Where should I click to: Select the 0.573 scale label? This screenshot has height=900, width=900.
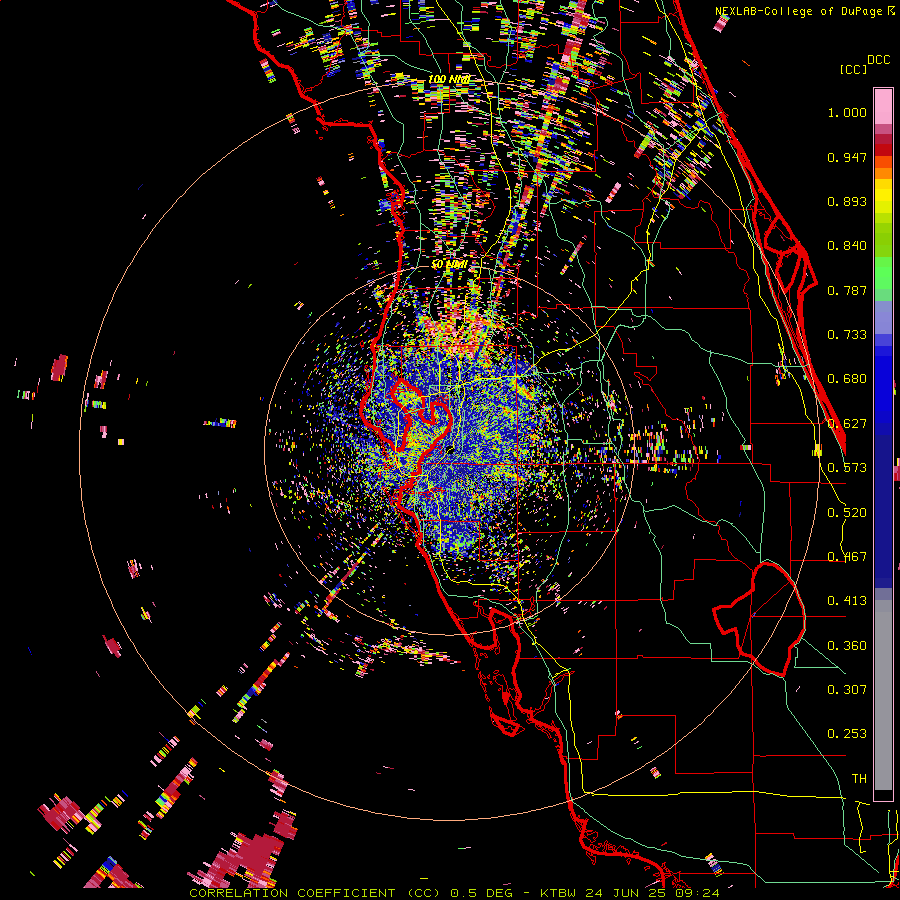(x=847, y=468)
